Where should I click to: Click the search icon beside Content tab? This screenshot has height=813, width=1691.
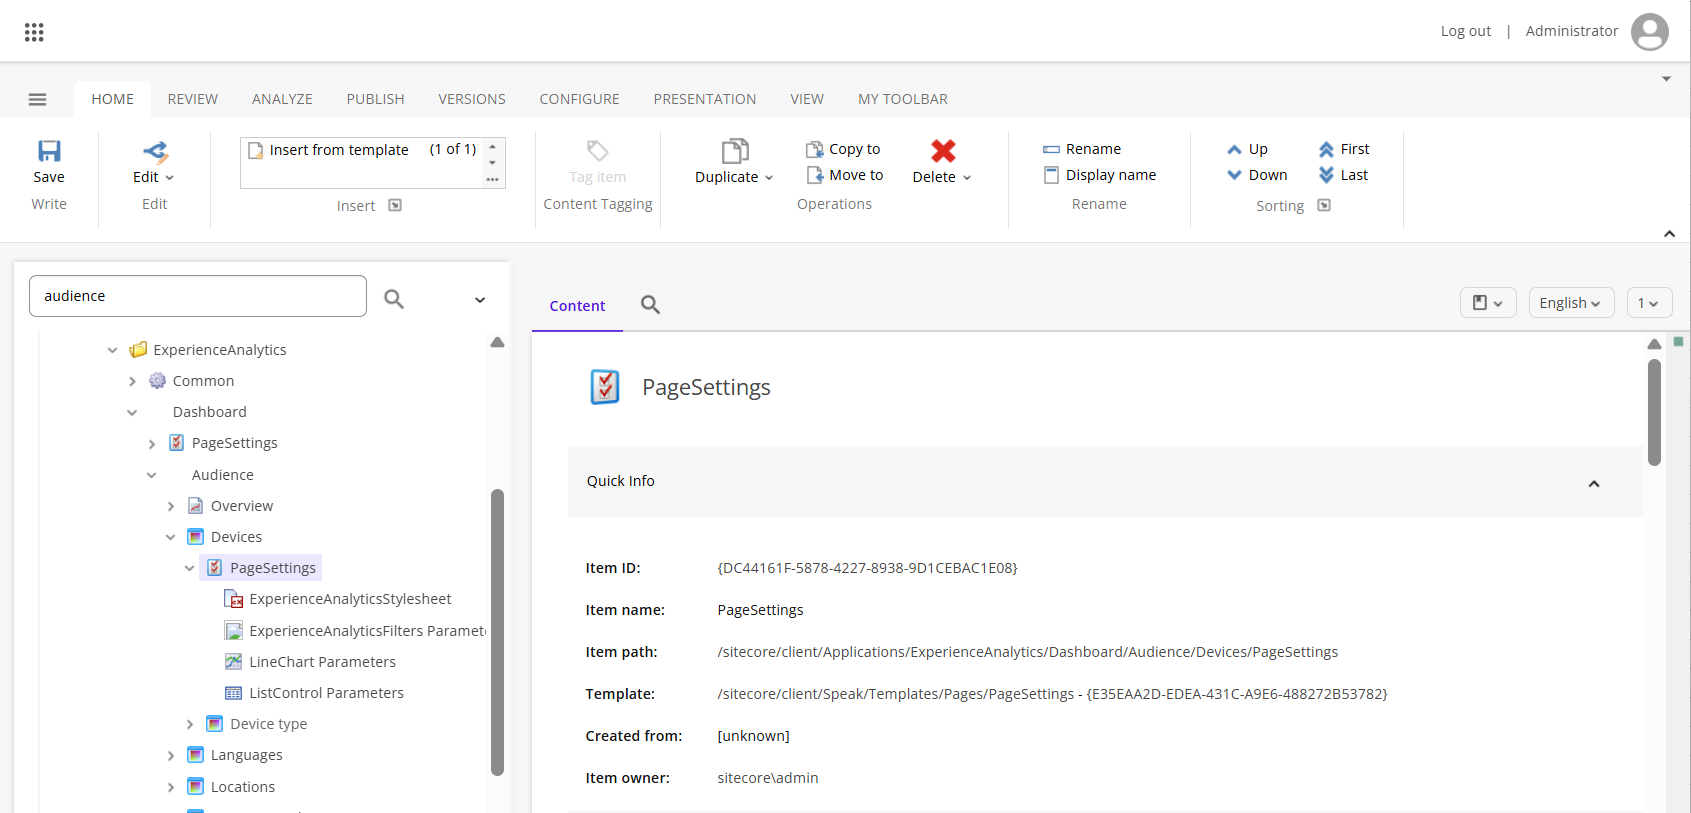click(650, 305)
